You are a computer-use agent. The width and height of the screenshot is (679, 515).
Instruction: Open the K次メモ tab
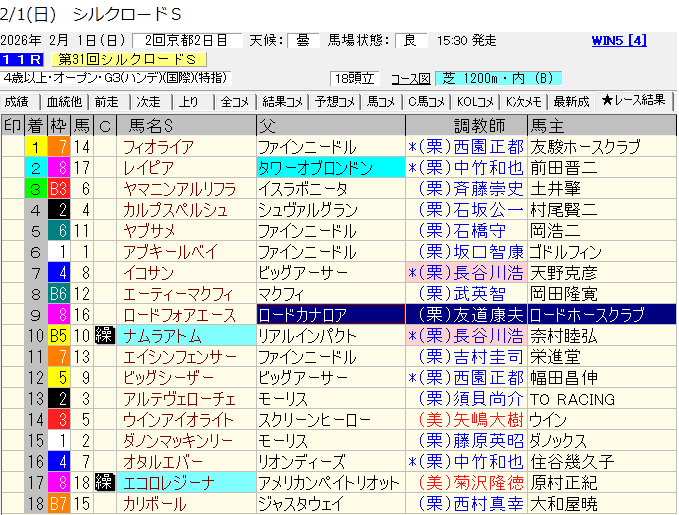(523, 101)
